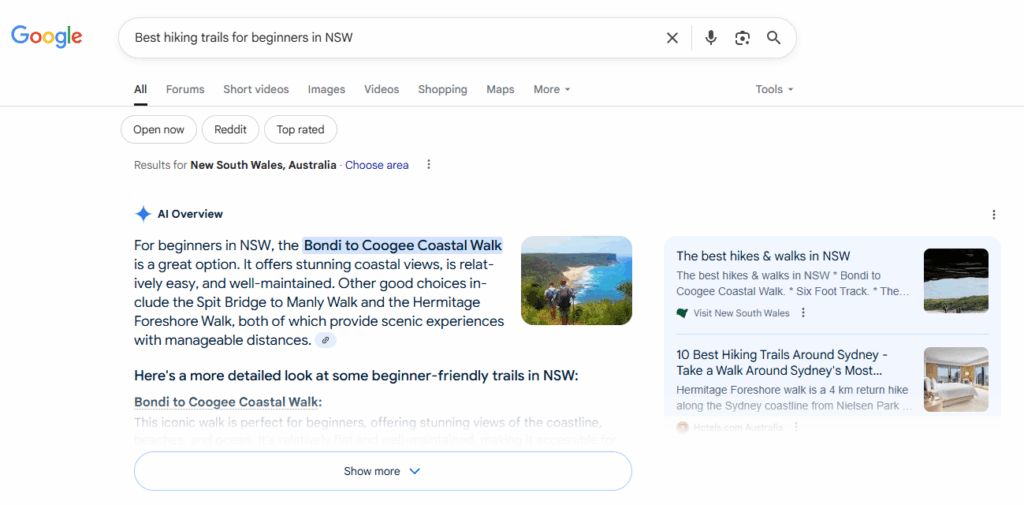This screenshot has height=505, width=1024.
Task: Click the Google logo
Action: tap(46, 37)
